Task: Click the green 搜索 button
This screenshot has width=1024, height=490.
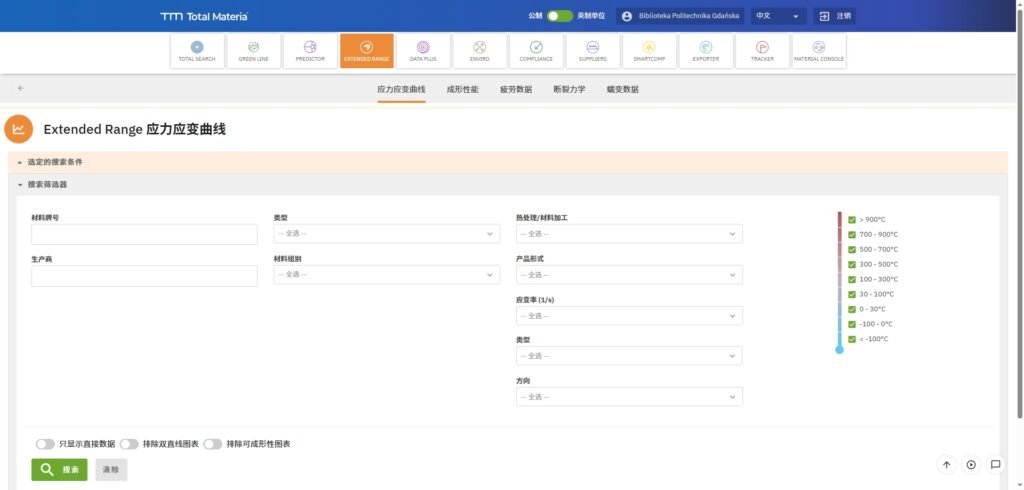Action: 59,469
